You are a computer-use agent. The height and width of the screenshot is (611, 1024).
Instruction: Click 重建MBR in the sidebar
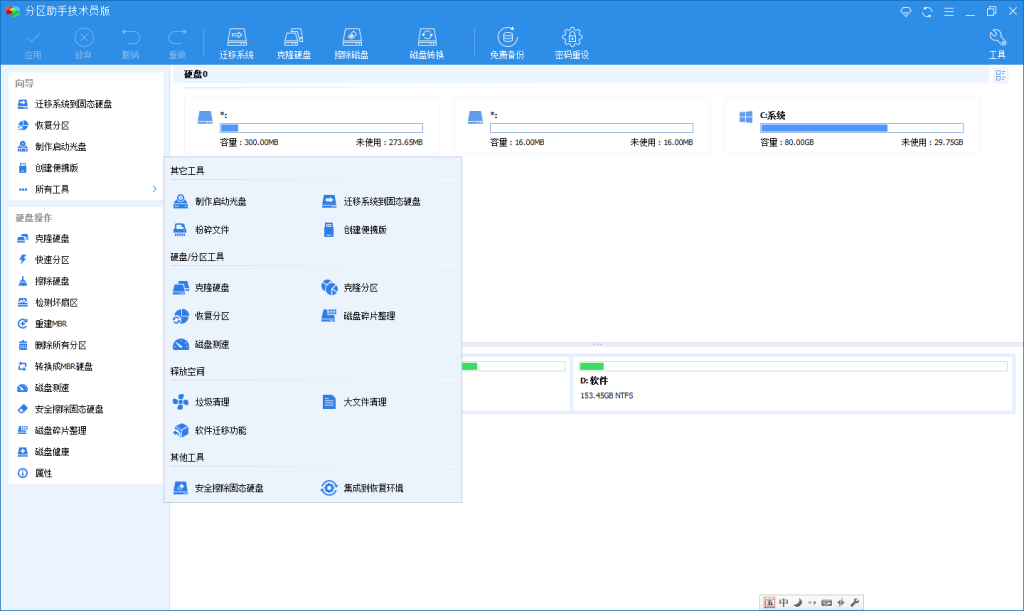click(46, 323)
